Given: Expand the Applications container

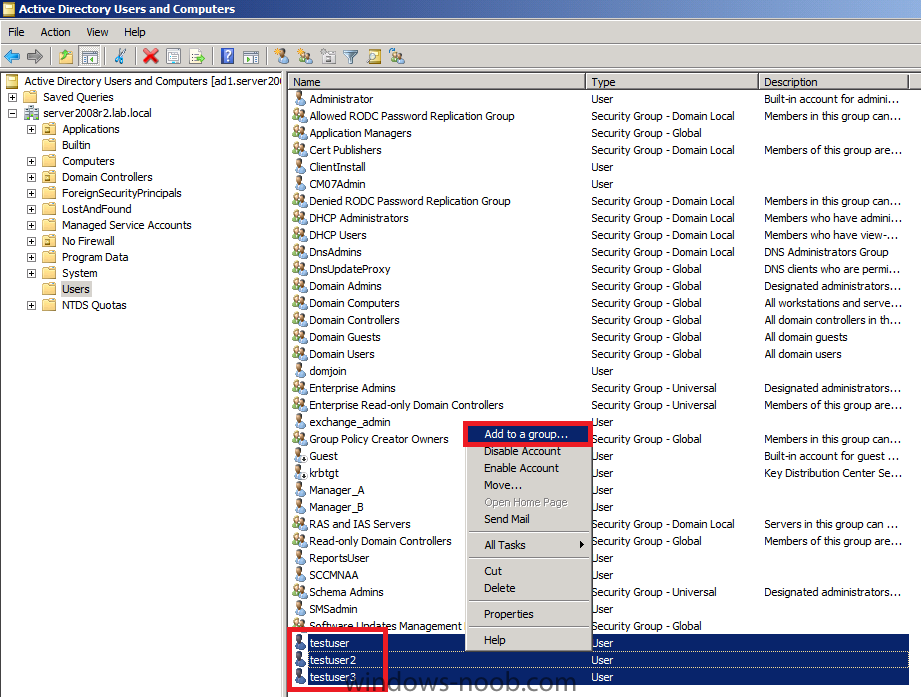Looking at the screenshot, I should 32,129.
